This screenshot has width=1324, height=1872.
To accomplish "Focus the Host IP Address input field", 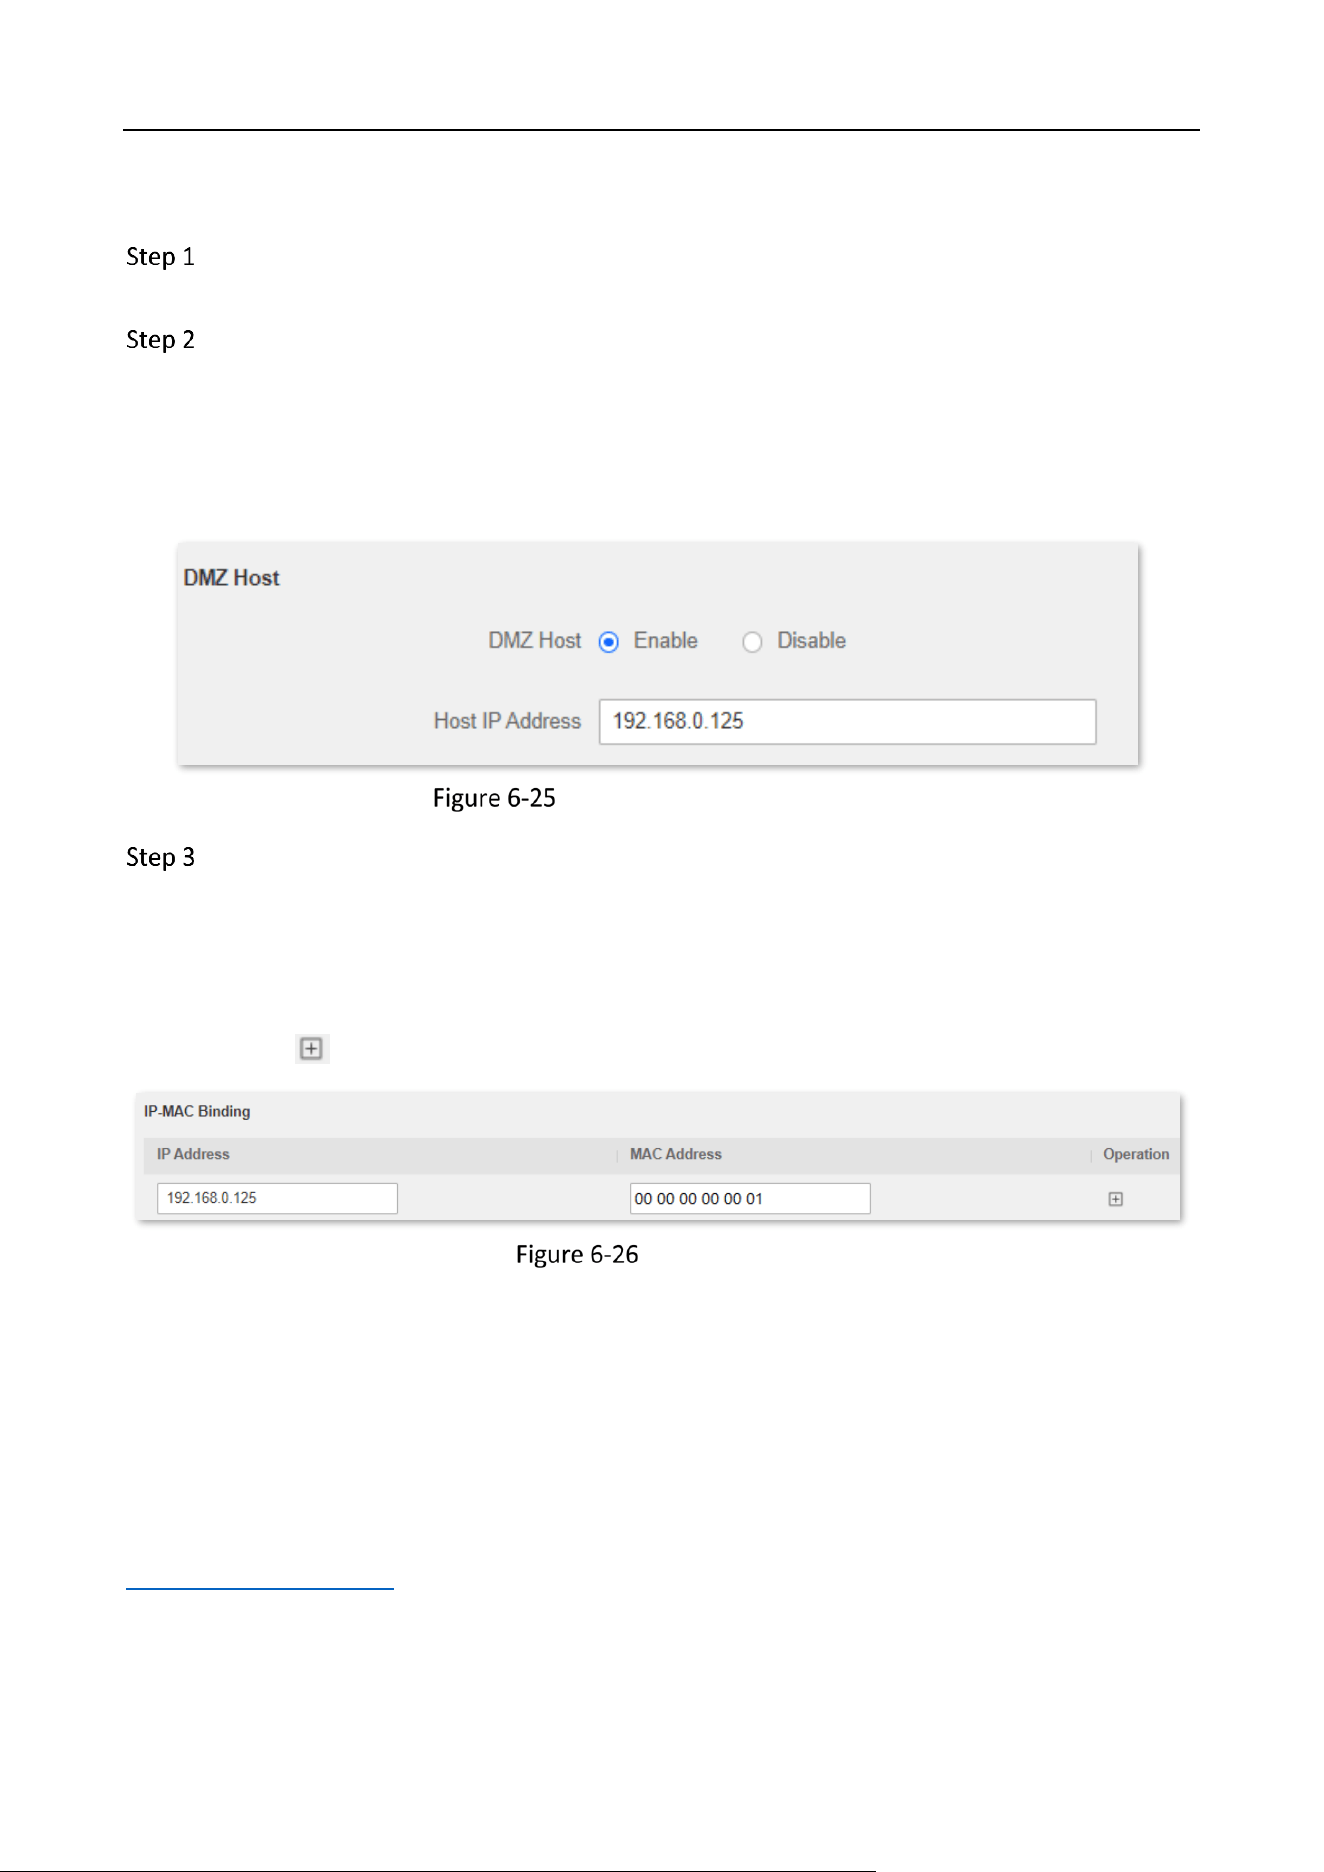I will (847, 721).
